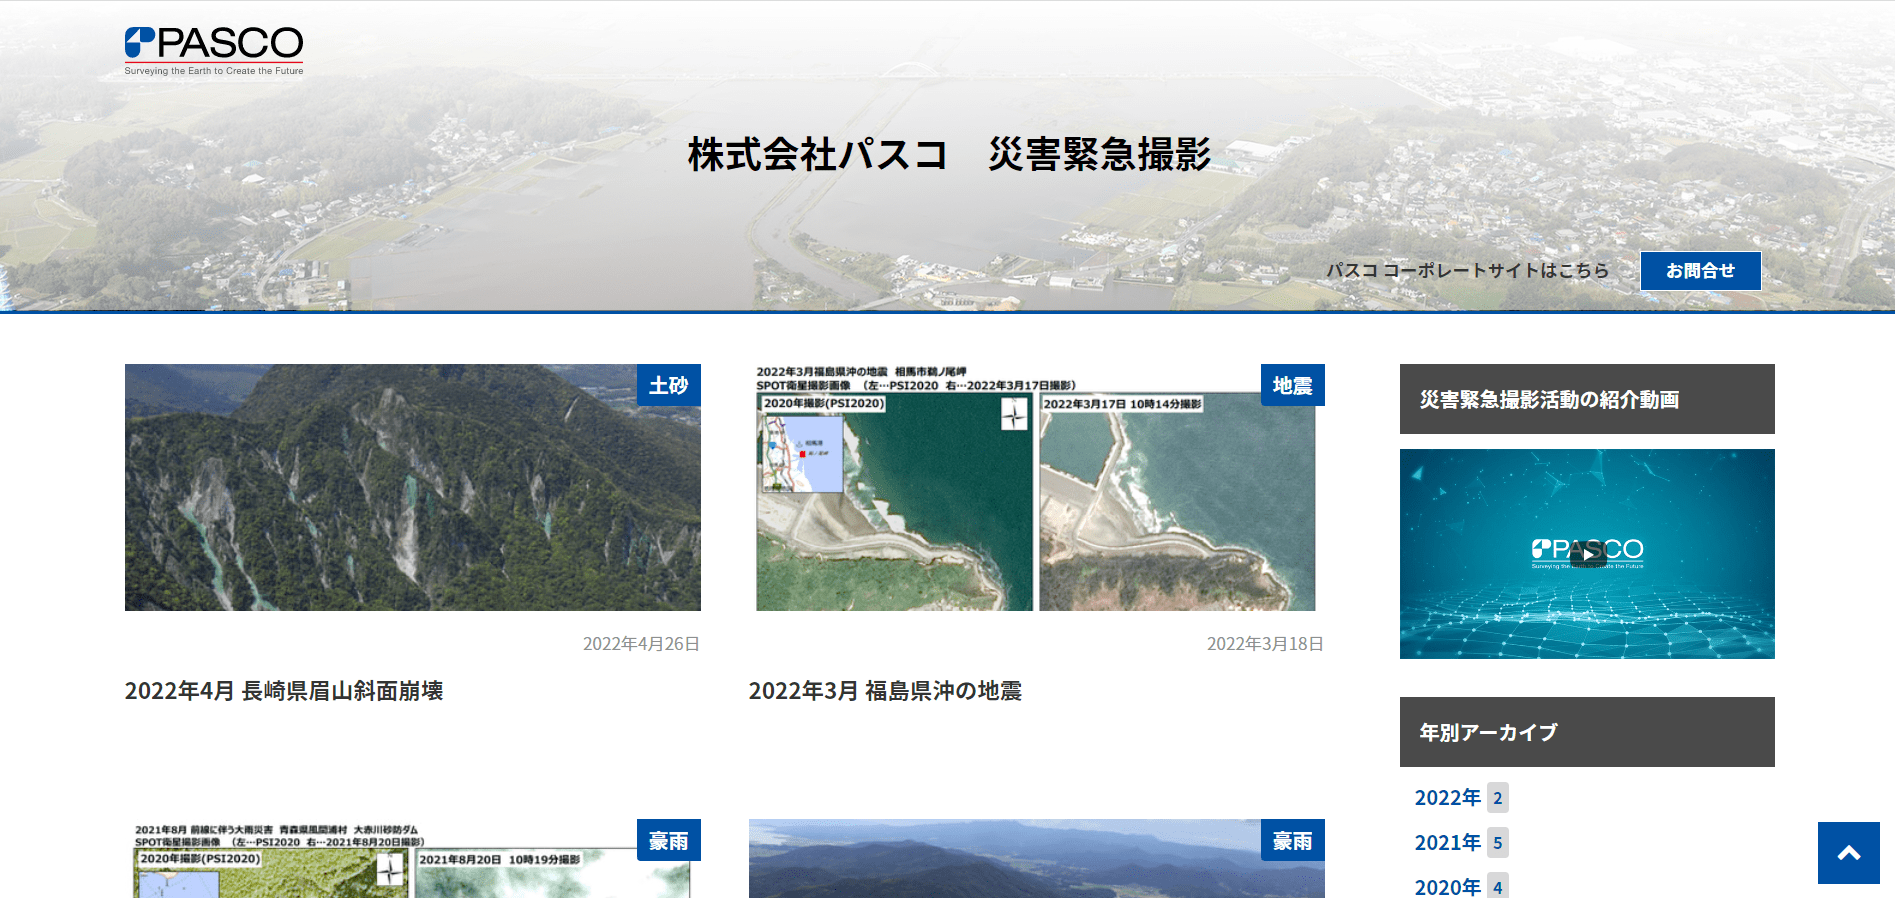Open the 2021年8月 大雨災害 satellite image thumbnail
Viewport: 1895px width, 898px height.
point(413,859)
